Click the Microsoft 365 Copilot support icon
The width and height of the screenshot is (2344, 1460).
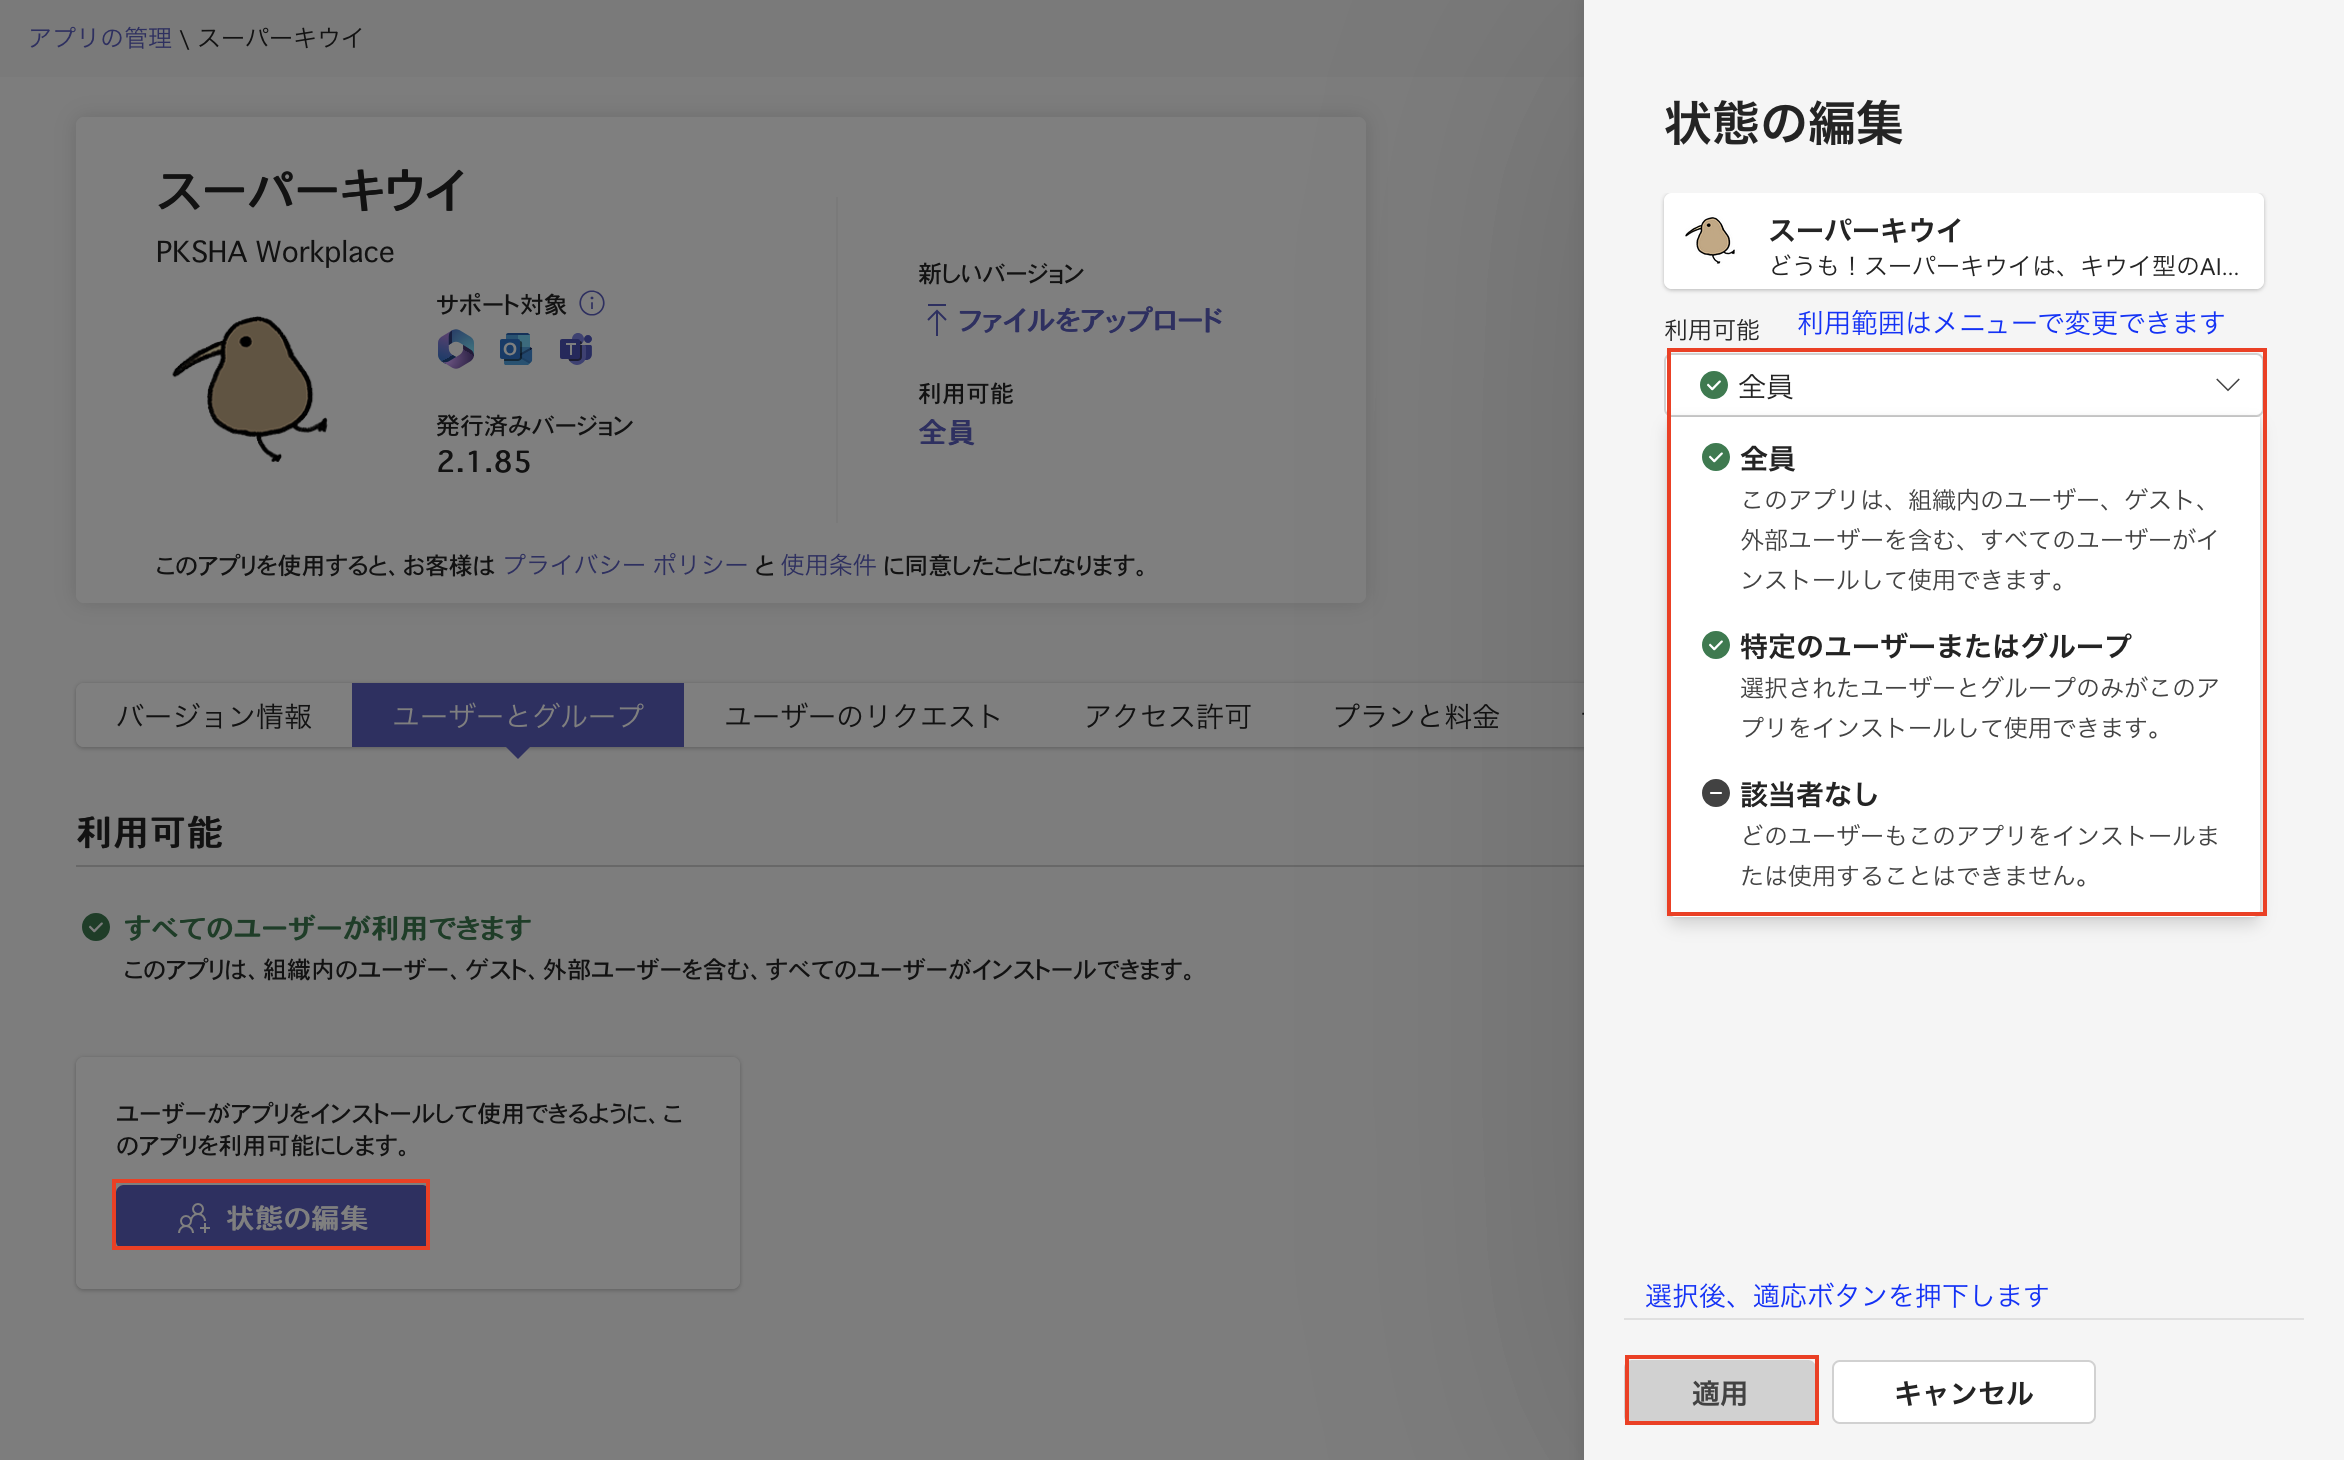456,349
